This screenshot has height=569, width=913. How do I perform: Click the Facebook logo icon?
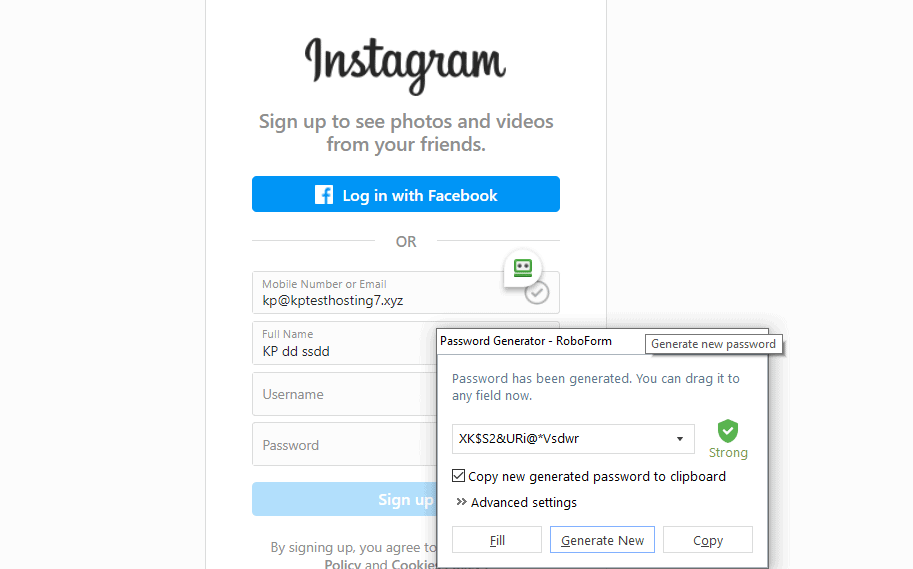pos(324,195)
